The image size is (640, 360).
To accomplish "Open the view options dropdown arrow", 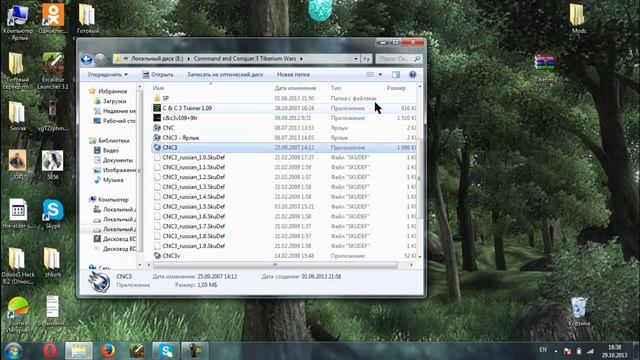I will coord(380,75).
